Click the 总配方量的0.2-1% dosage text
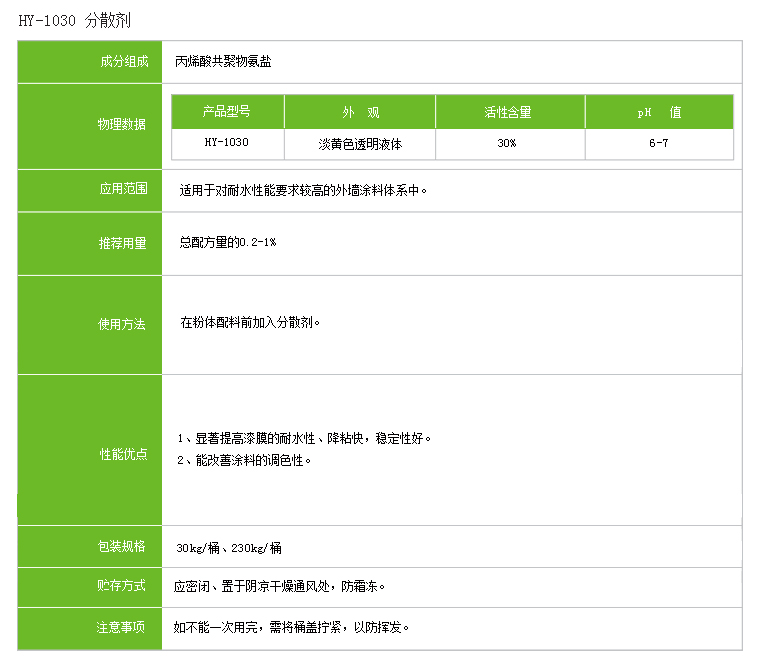Image resolution: width=760 pixels, height=669 pixels. tap(227, 243)
